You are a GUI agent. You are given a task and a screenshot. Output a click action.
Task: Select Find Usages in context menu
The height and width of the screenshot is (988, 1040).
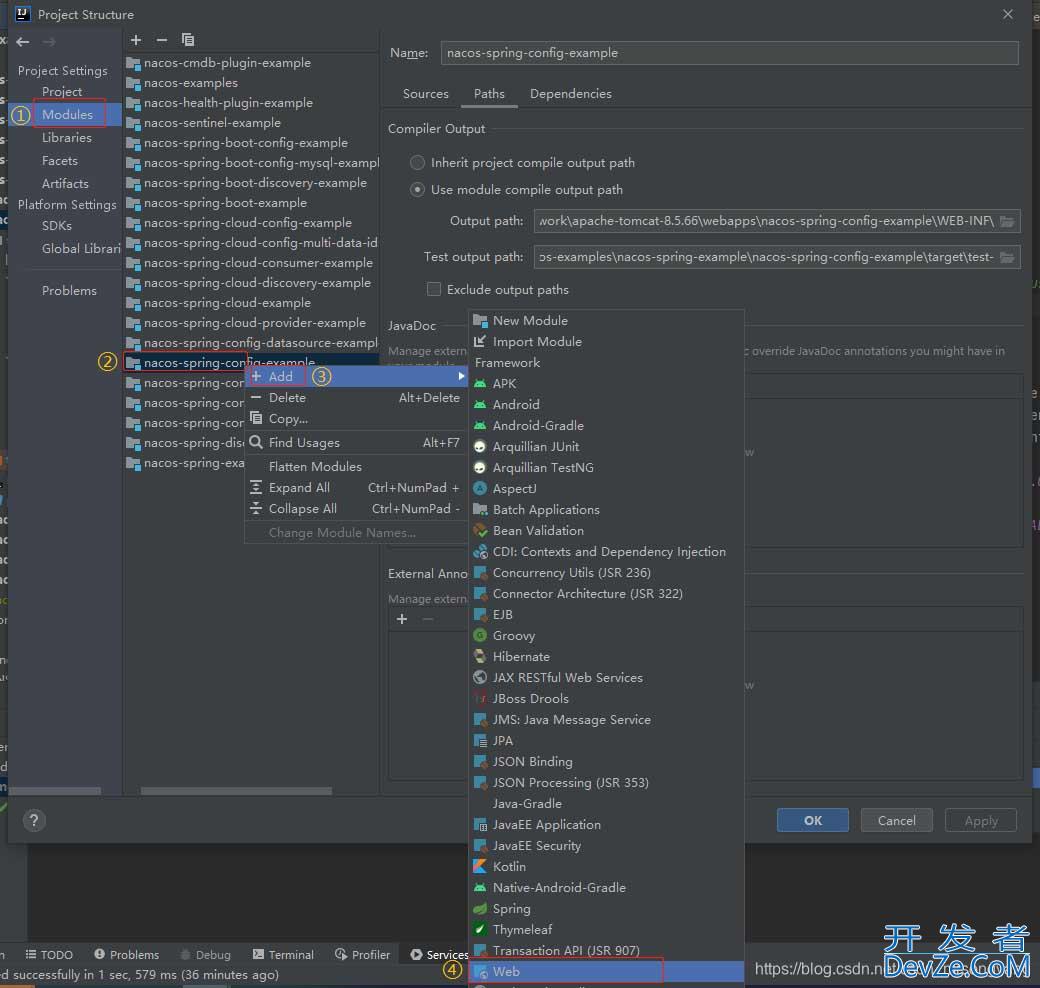tap(356, 442)
